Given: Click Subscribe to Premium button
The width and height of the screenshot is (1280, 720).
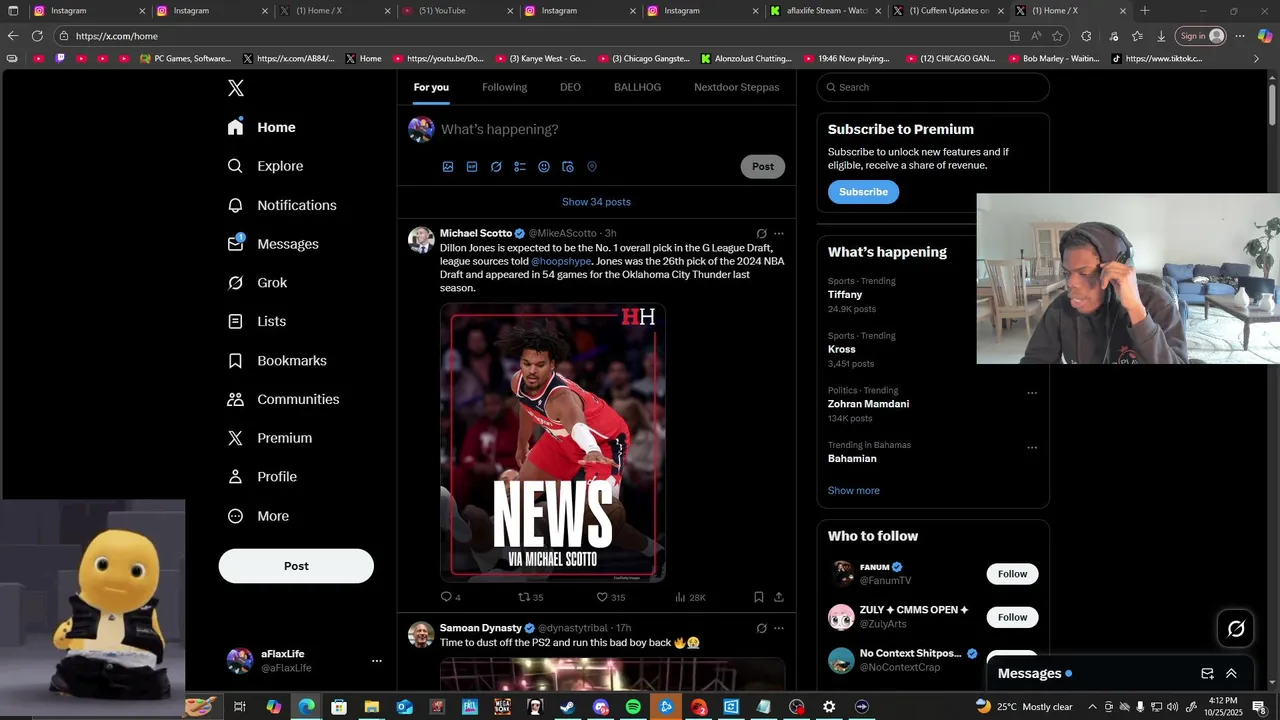Looking at the screenshot, I should tap(863, 192).
